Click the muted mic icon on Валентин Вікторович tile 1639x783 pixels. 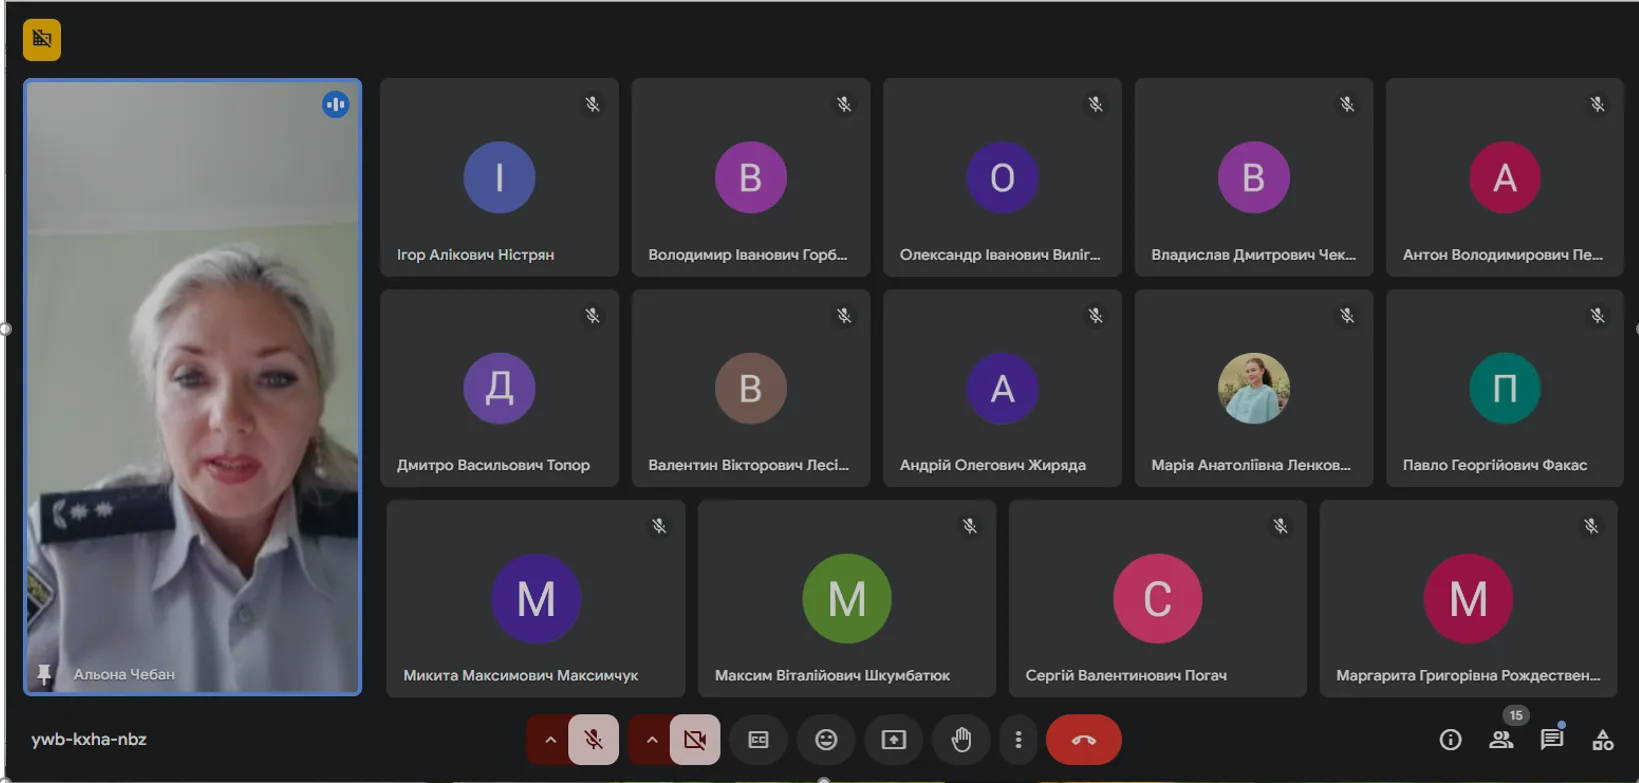coord(845,316)
